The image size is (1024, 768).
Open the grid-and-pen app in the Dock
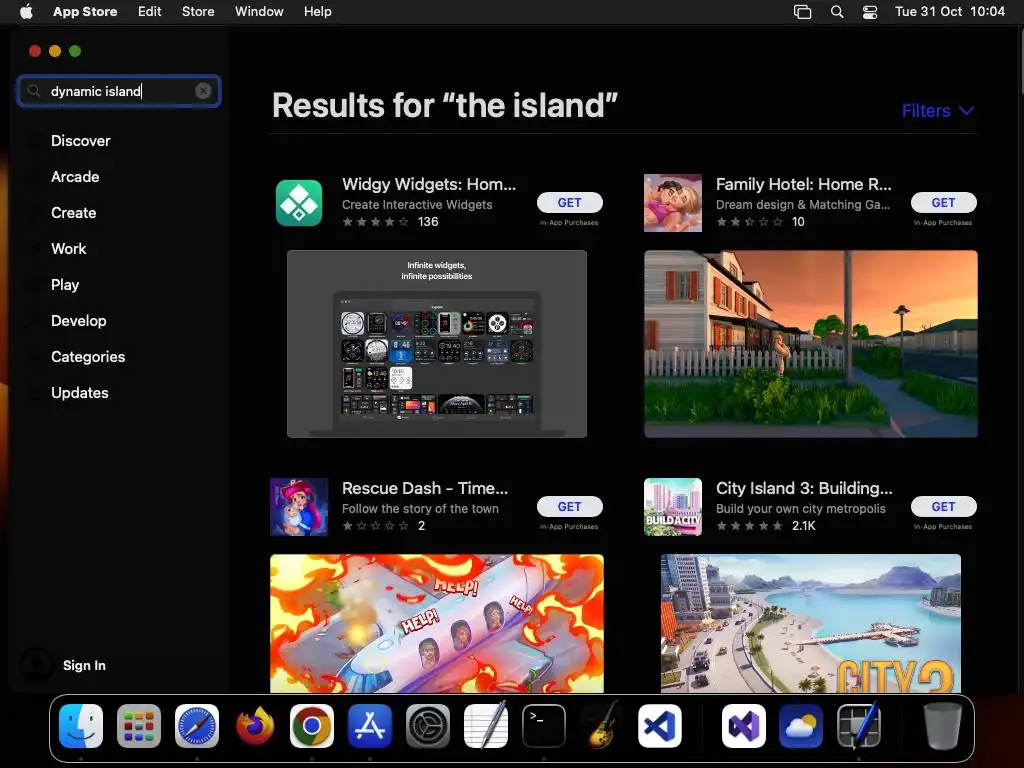(859, 725)
